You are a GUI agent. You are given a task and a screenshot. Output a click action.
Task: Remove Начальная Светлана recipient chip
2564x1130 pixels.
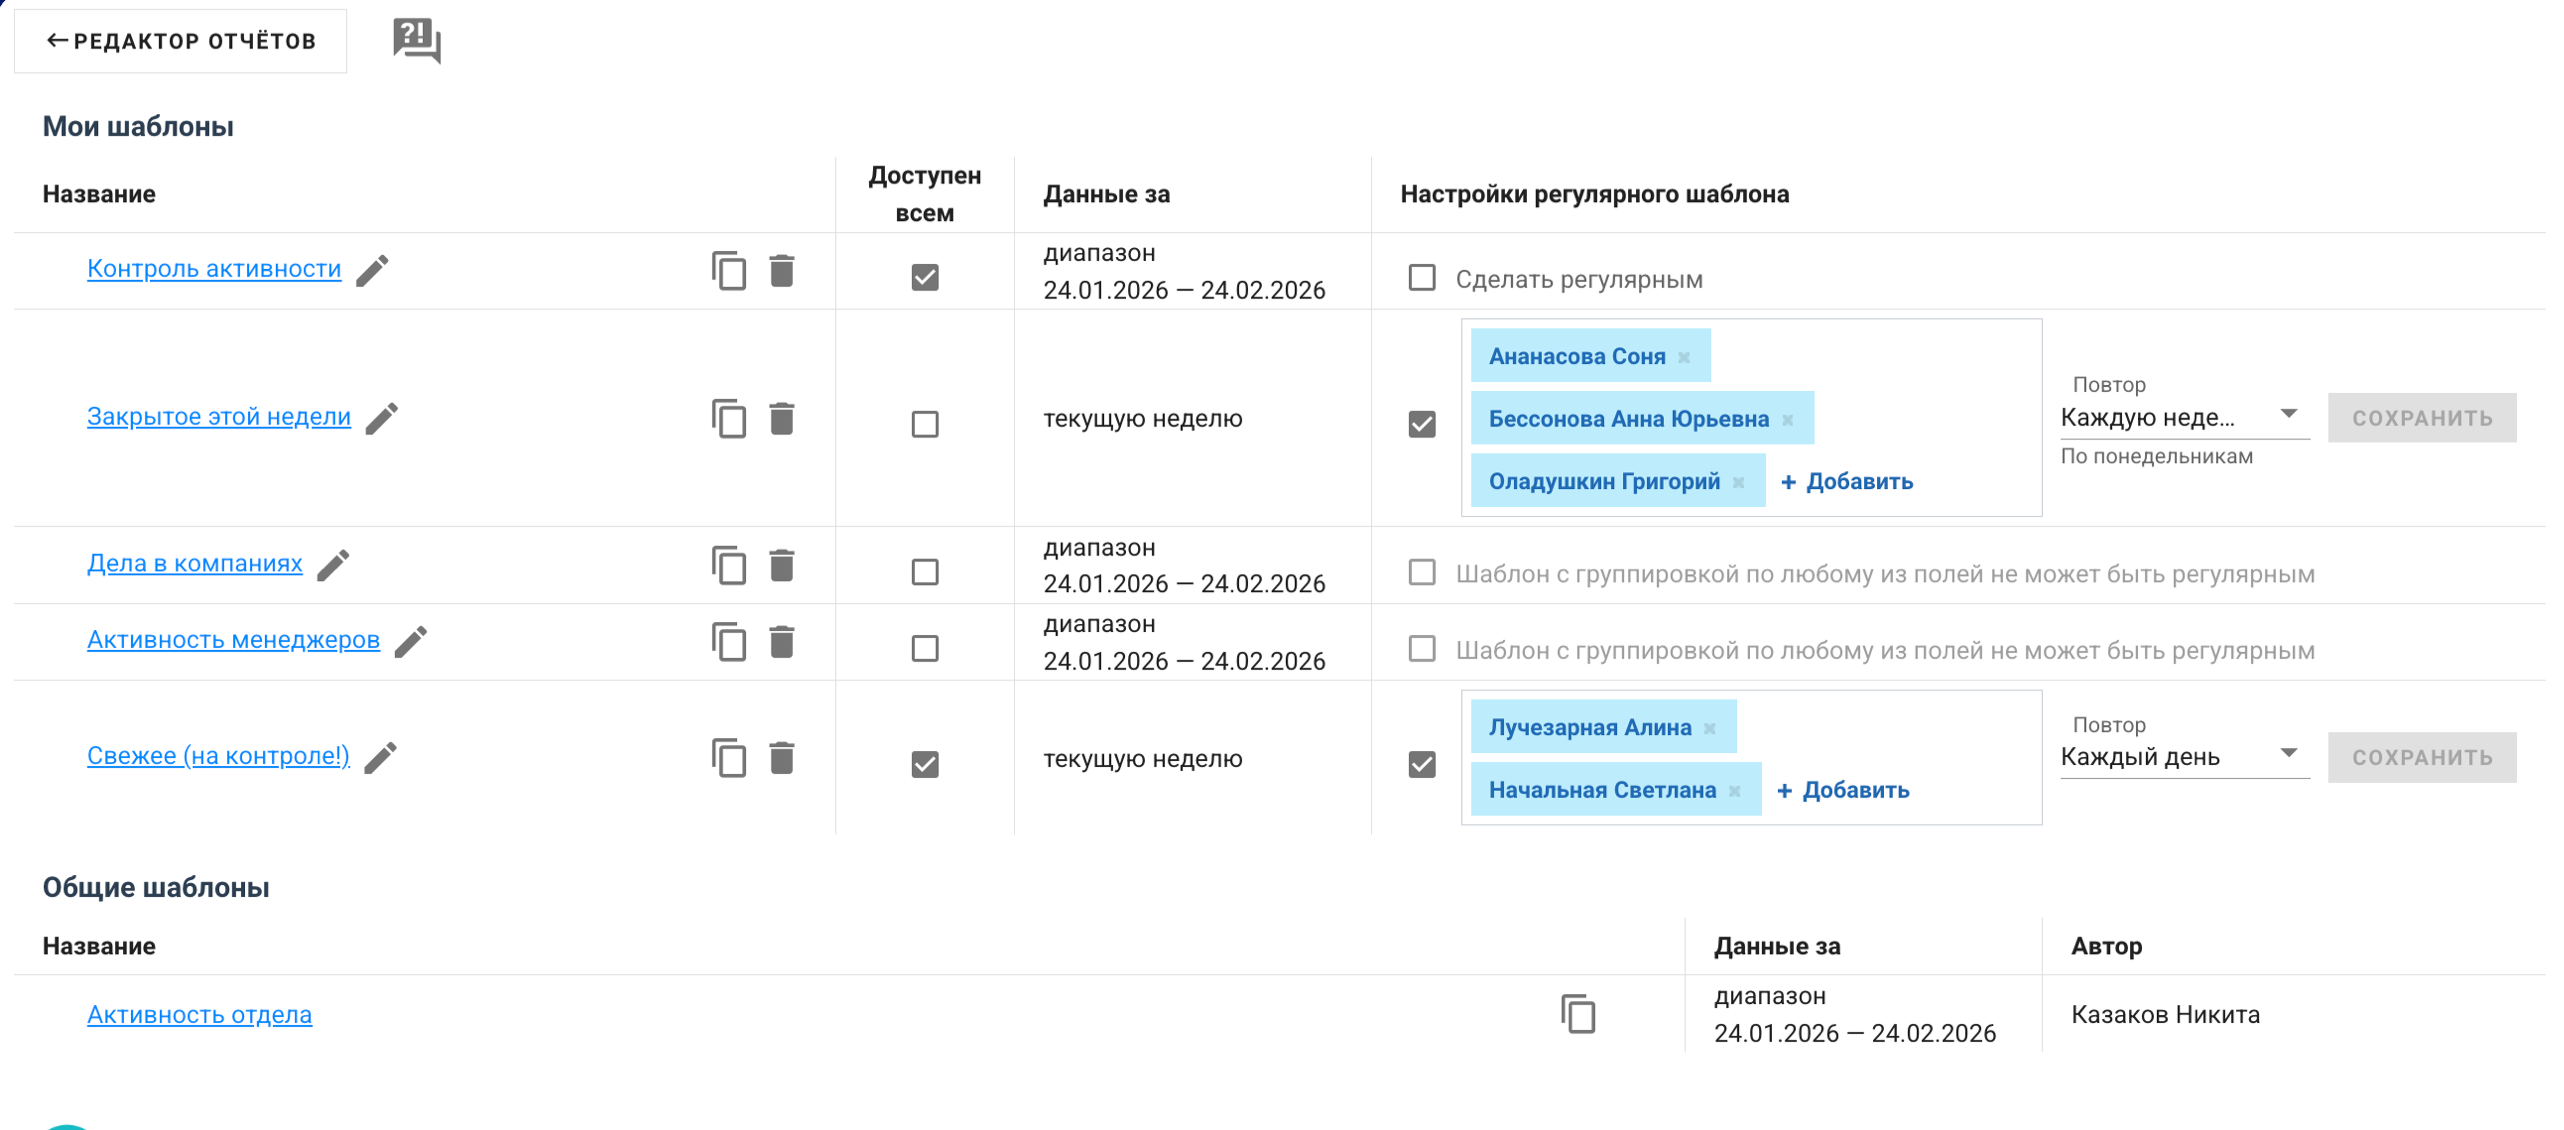[1734, 791]
